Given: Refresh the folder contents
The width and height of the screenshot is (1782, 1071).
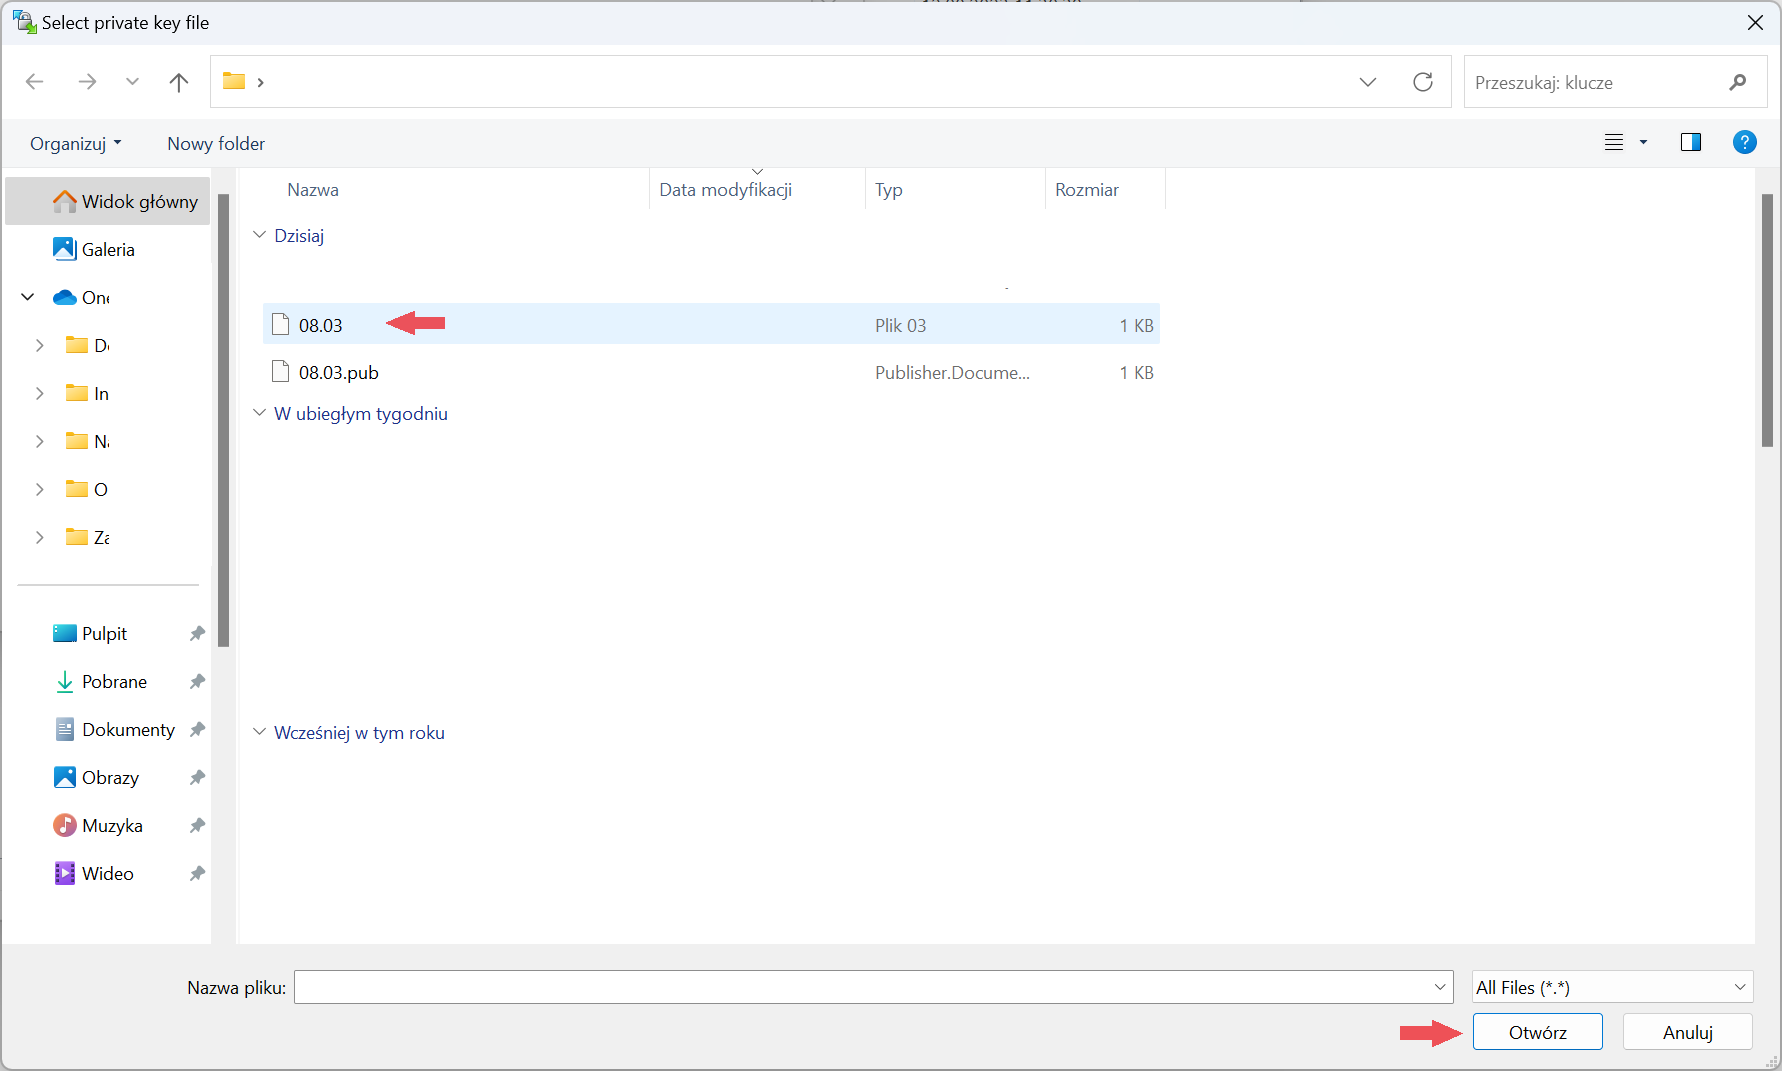Looking at the screenshot, I should click(1422, 82).
